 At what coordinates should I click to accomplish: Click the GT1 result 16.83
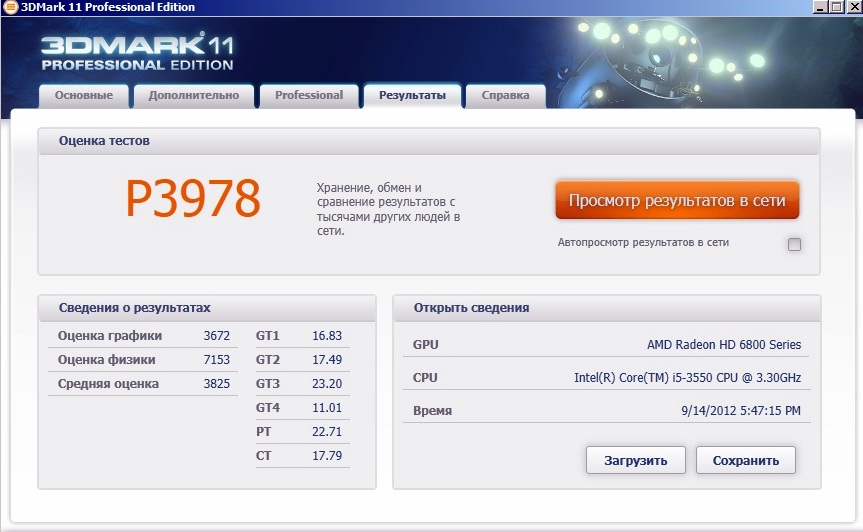[327, 336]
